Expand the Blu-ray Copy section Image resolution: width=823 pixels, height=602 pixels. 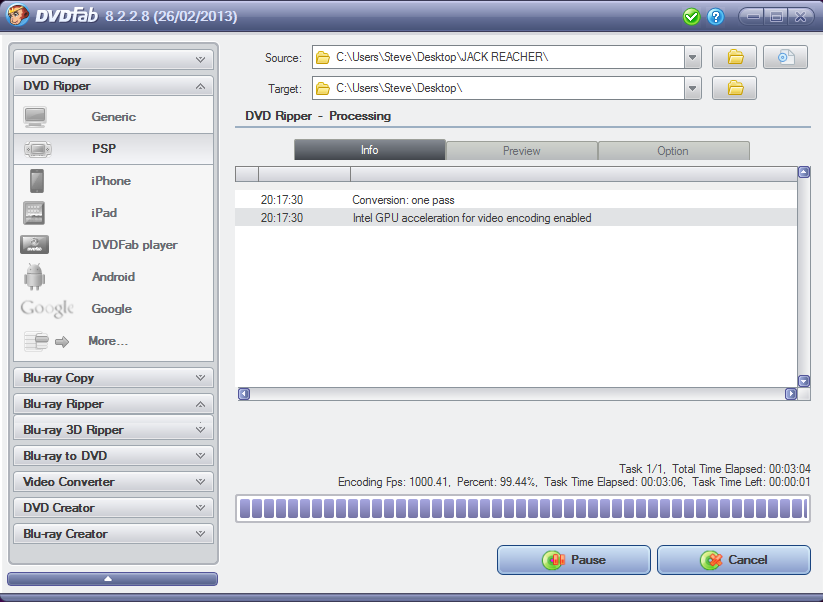113,378
